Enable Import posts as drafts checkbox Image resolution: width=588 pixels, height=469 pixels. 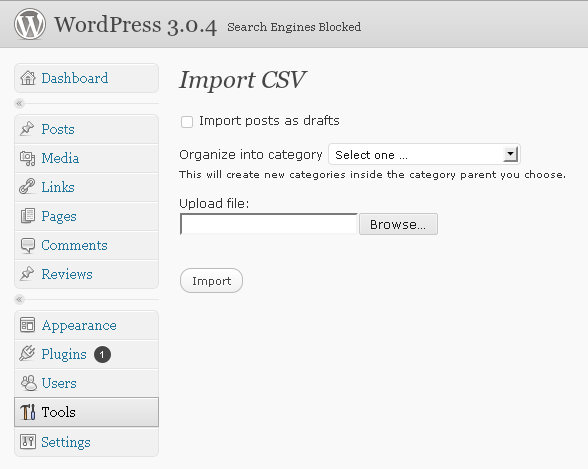pyautogui.click(x=187, y=122)
